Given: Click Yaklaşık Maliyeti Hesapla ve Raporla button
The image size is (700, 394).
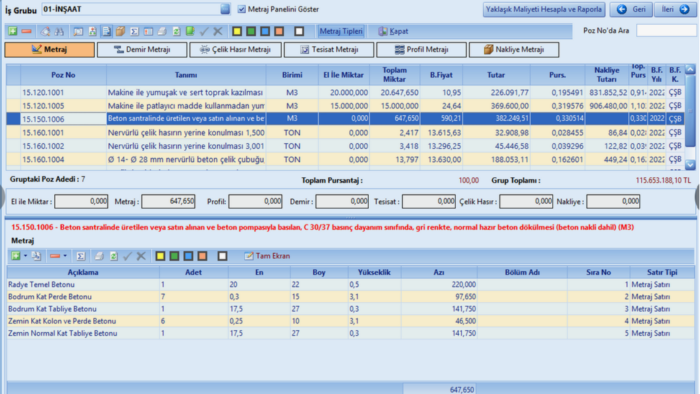Looking at the screenshot, I should pos(544,9).
